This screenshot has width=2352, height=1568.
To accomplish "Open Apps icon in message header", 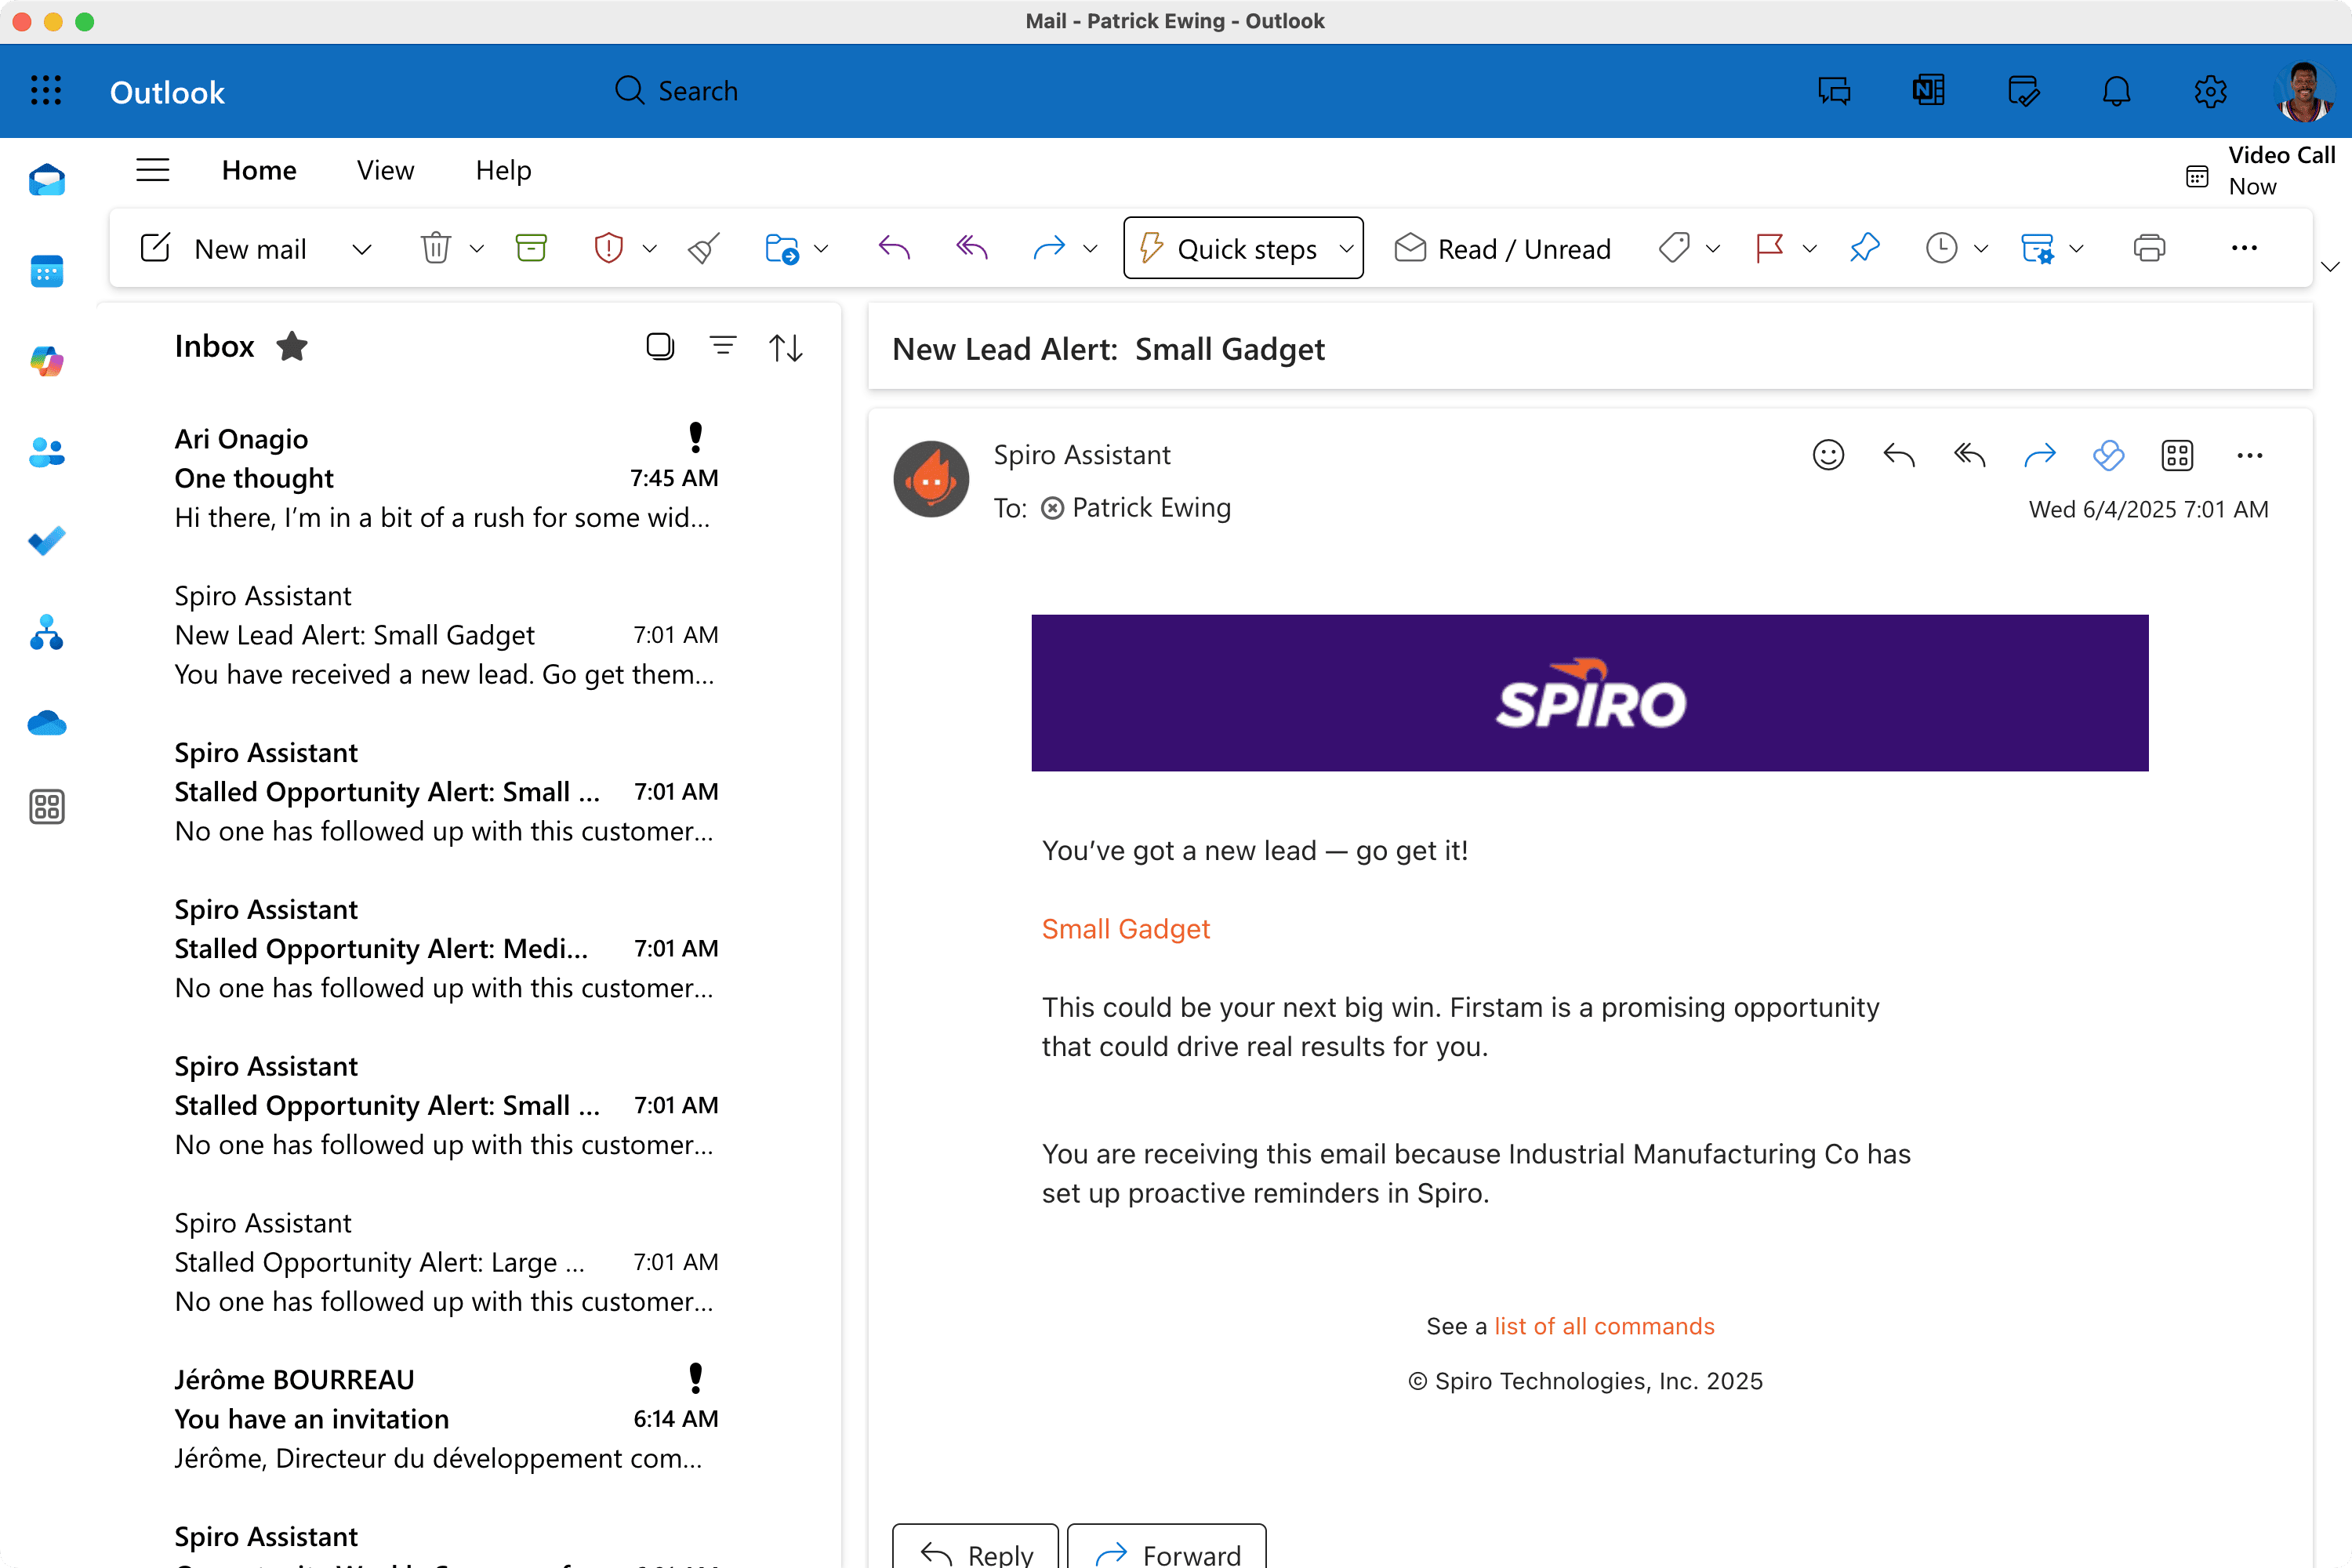I will point(2177,455).
